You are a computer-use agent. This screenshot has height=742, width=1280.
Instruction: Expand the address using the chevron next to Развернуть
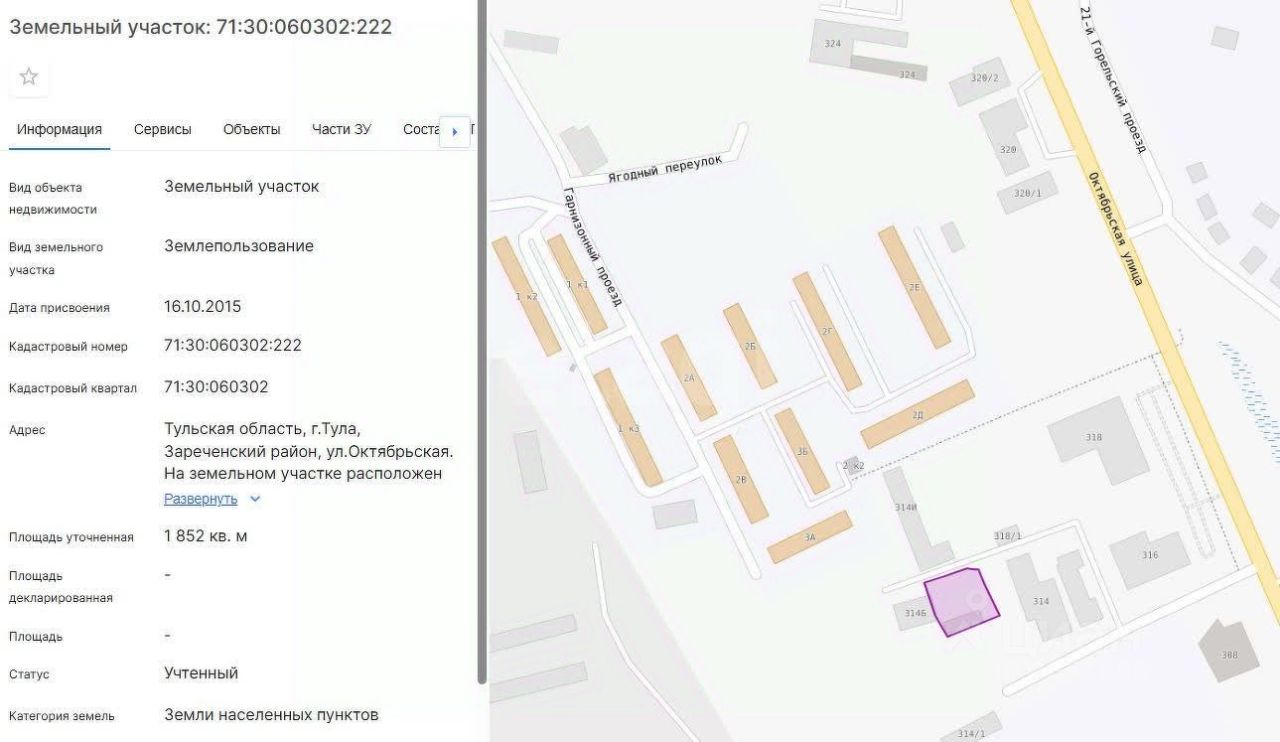coord(255,499)
